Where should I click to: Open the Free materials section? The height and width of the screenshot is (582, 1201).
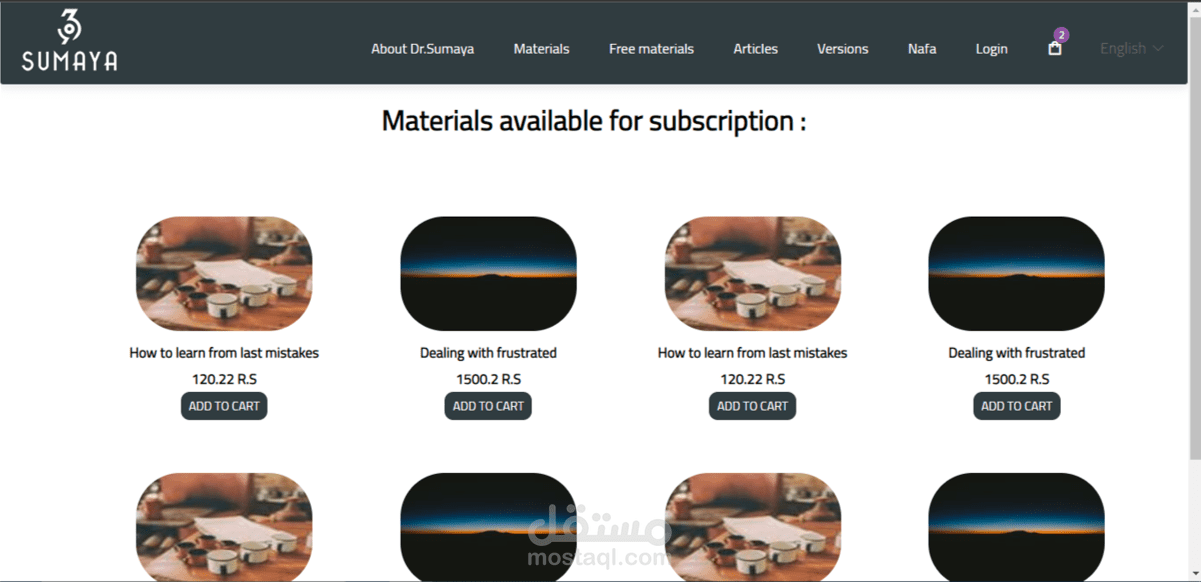651,48
